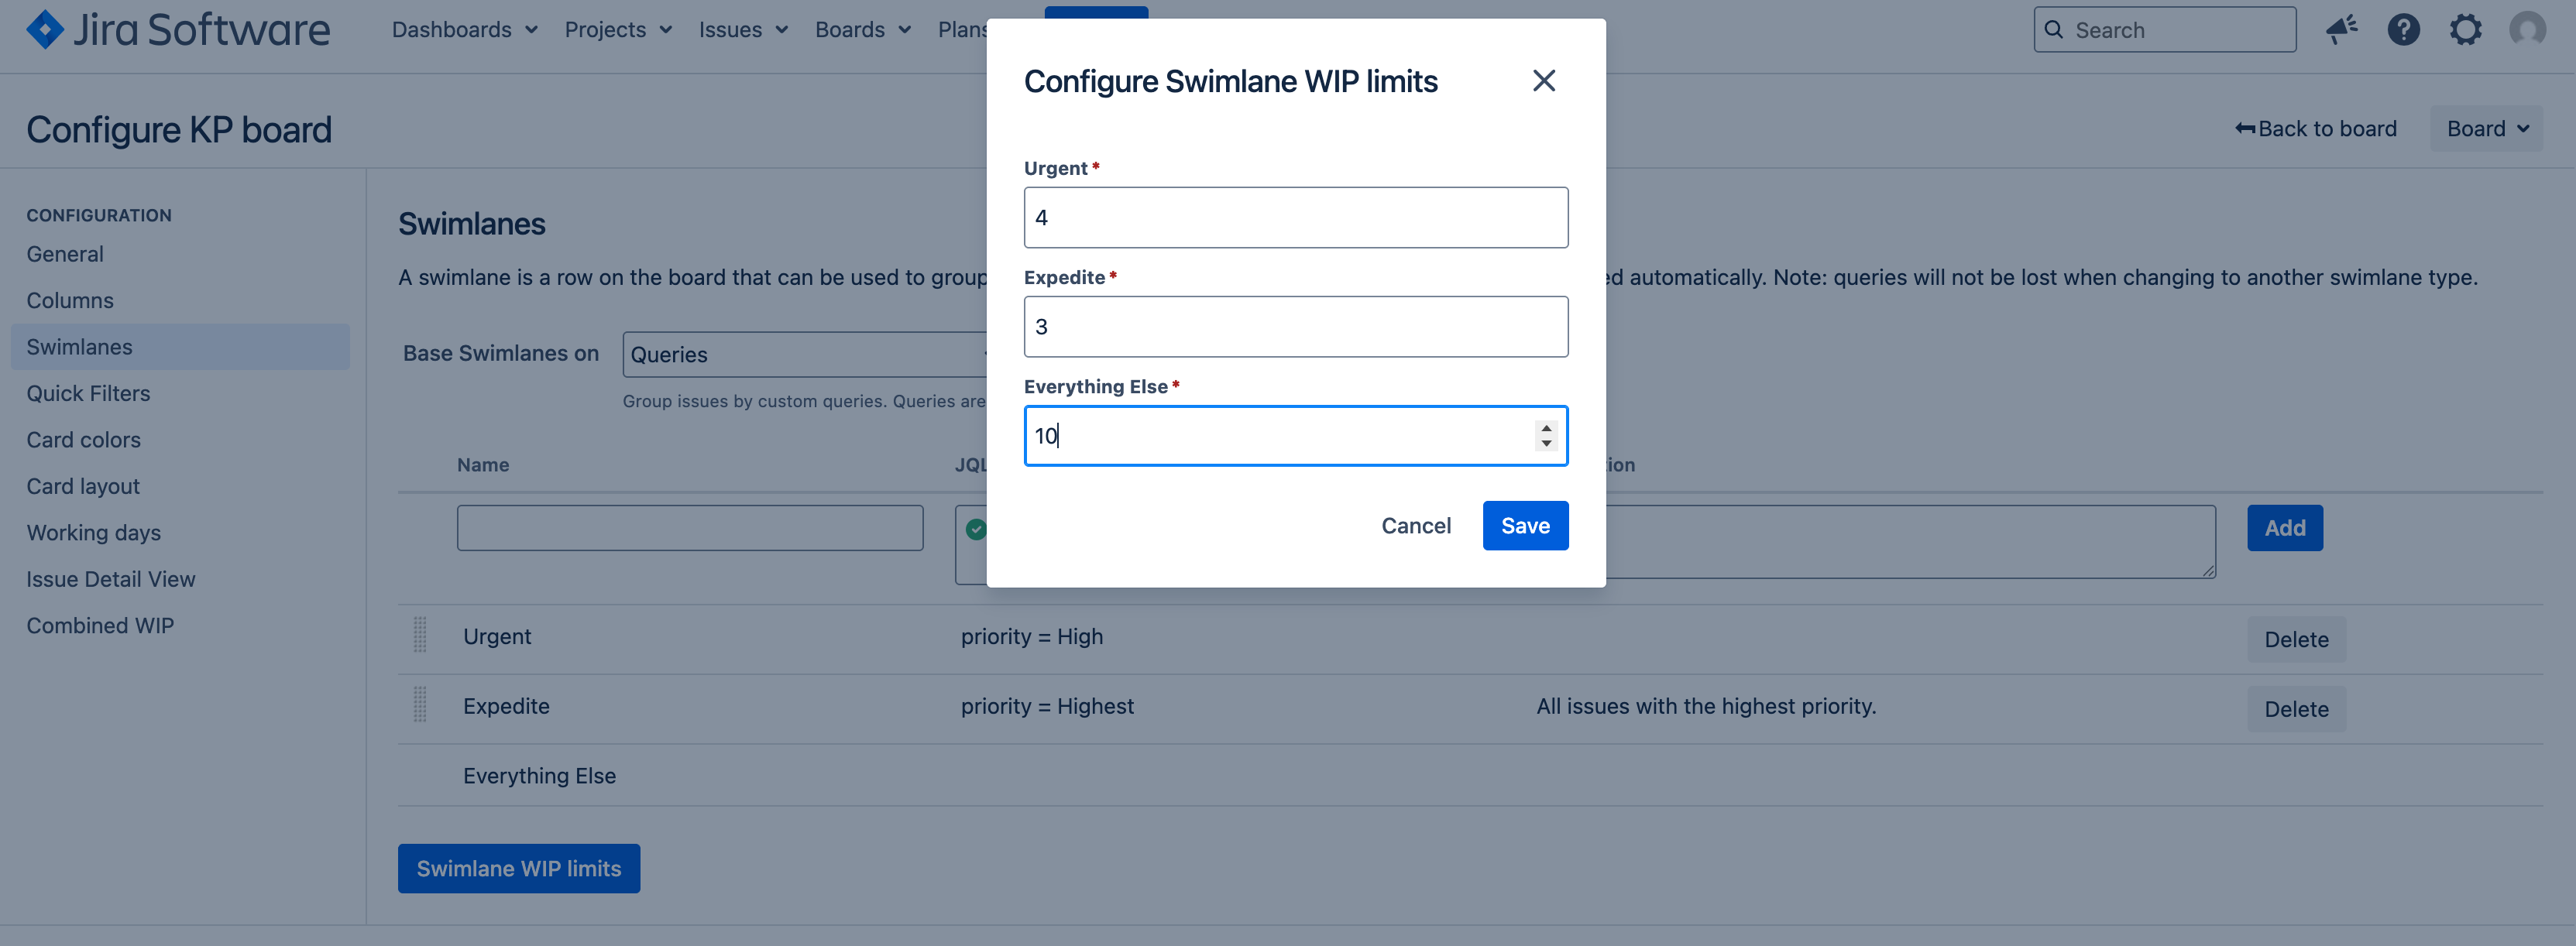Delete the Urgent swimlane
Viewport: 2576px width, 946px height.
tap(2296, 640)
